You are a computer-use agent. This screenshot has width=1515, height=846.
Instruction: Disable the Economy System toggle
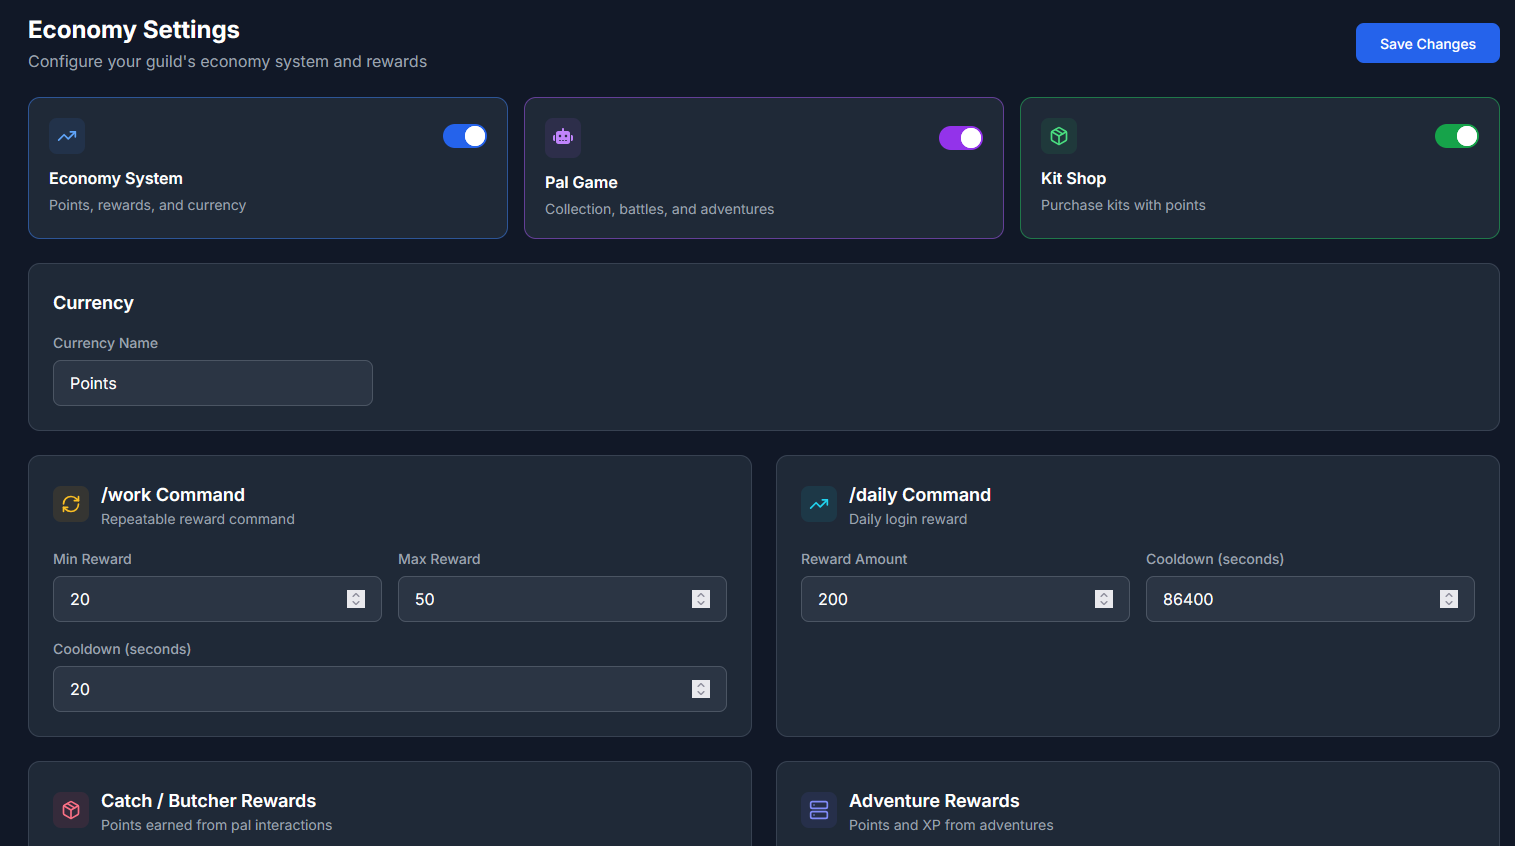coord(464,135)
